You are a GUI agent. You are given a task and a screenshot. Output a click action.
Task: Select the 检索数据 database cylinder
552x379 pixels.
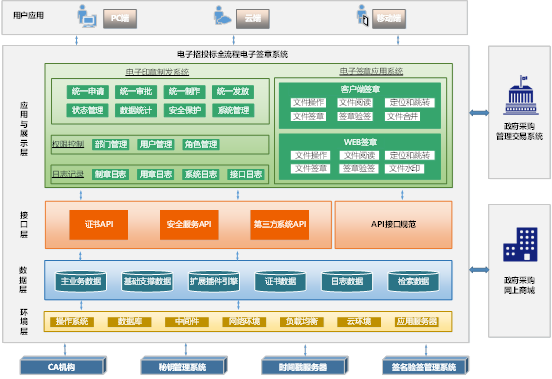tap(413, 281)
